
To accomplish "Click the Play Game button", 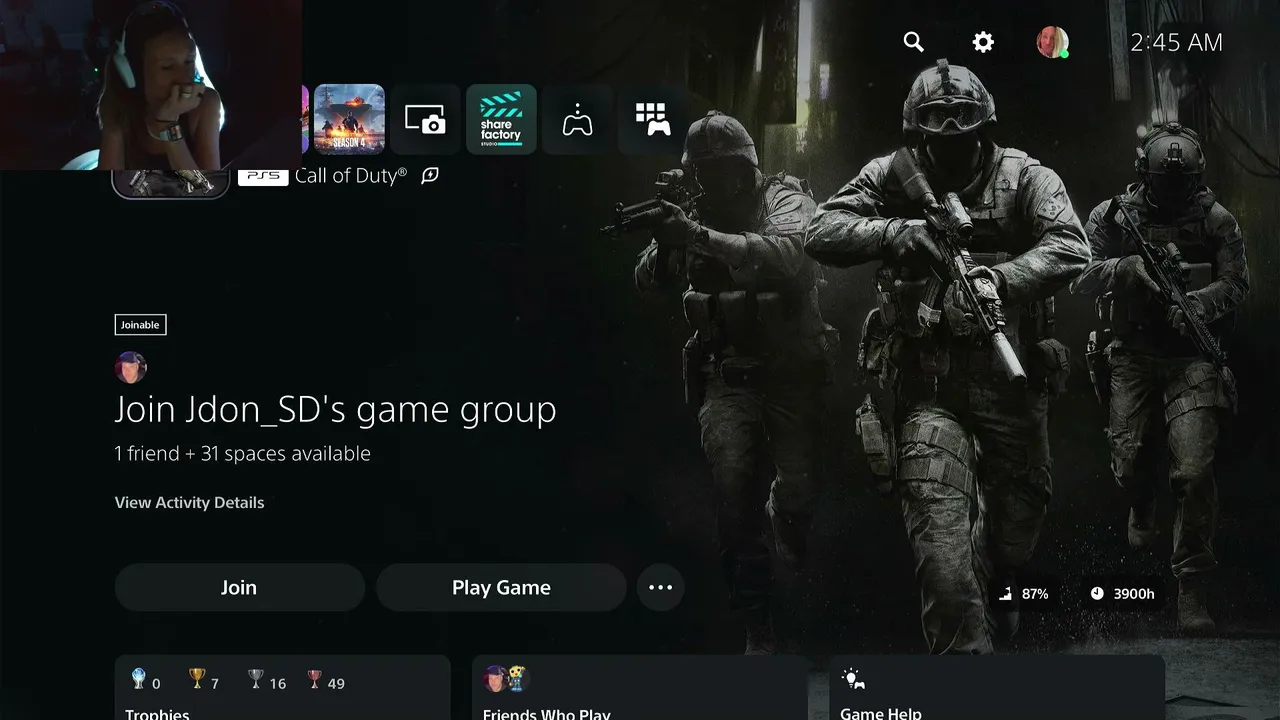I will click(501, 587).
